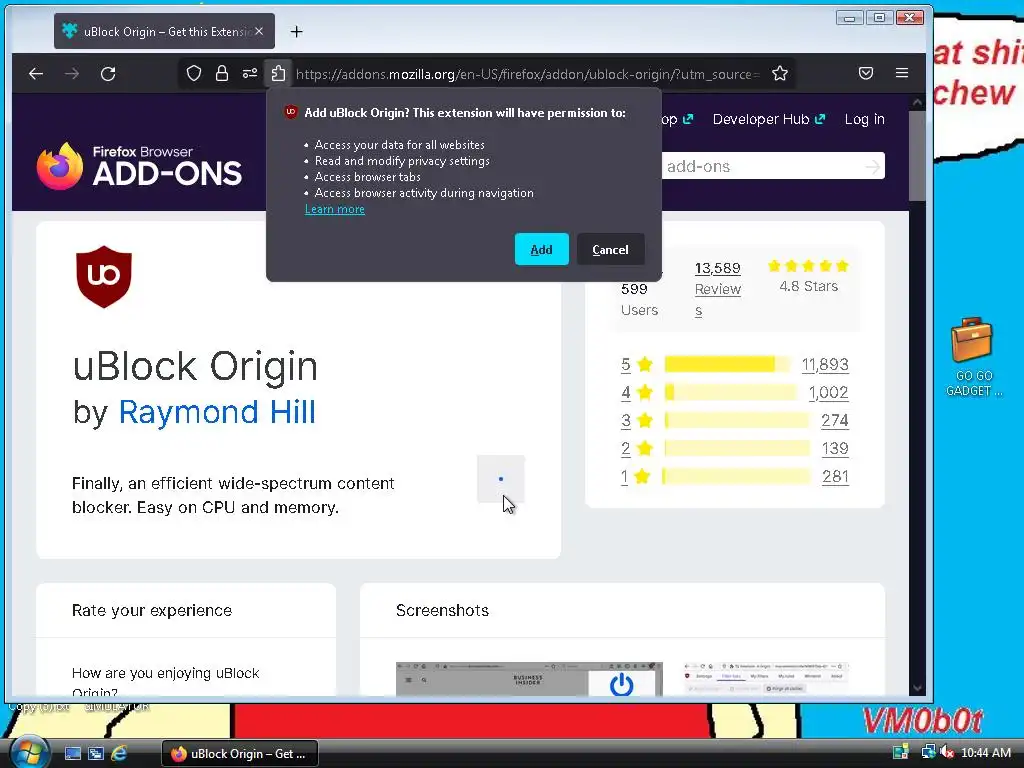Click the uBlock icon in permission dialog
The image size is (1024, 768).
coord(291,112)
